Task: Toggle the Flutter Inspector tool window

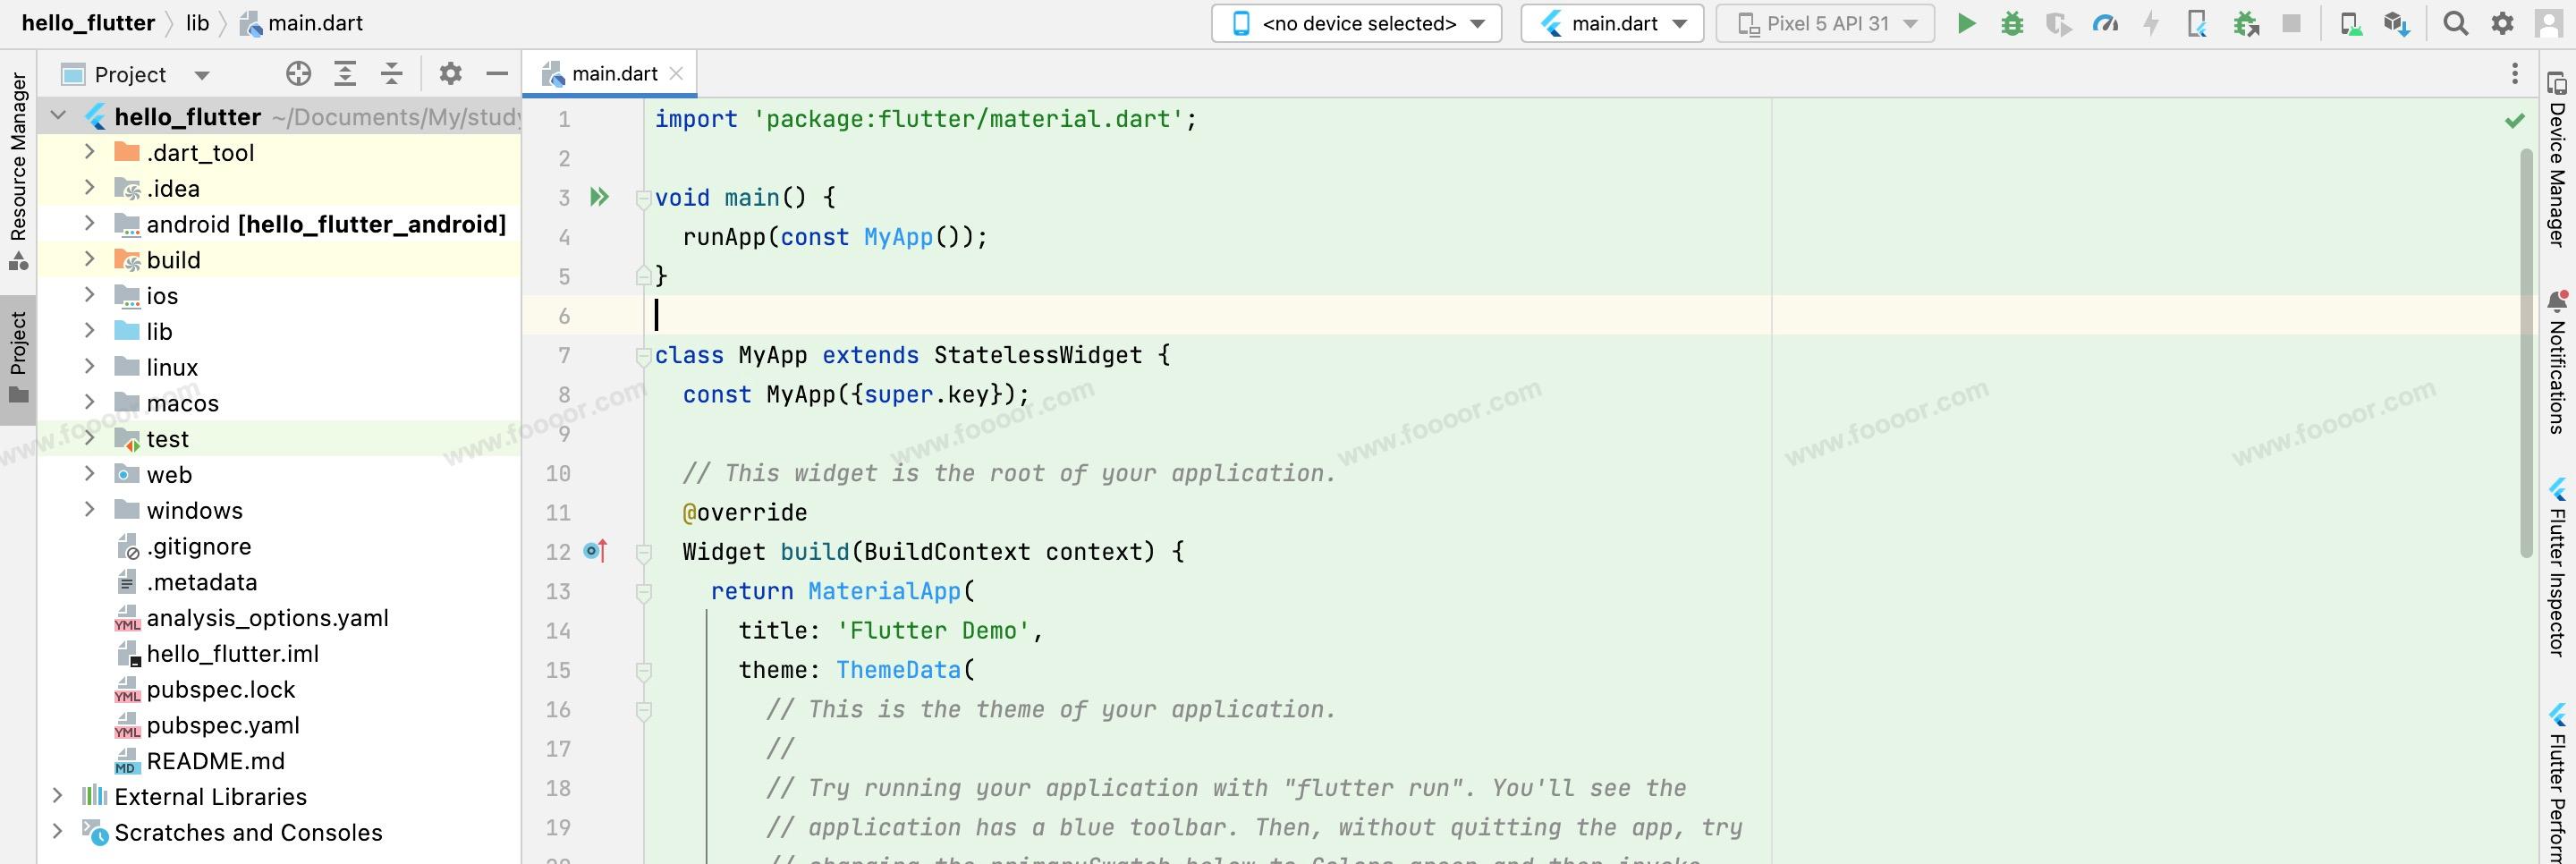Action: coord(2556,570)
